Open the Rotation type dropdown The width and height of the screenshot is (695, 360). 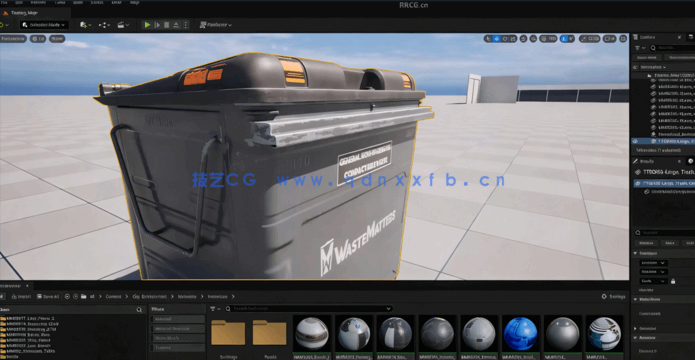click(x=653, y=272)
